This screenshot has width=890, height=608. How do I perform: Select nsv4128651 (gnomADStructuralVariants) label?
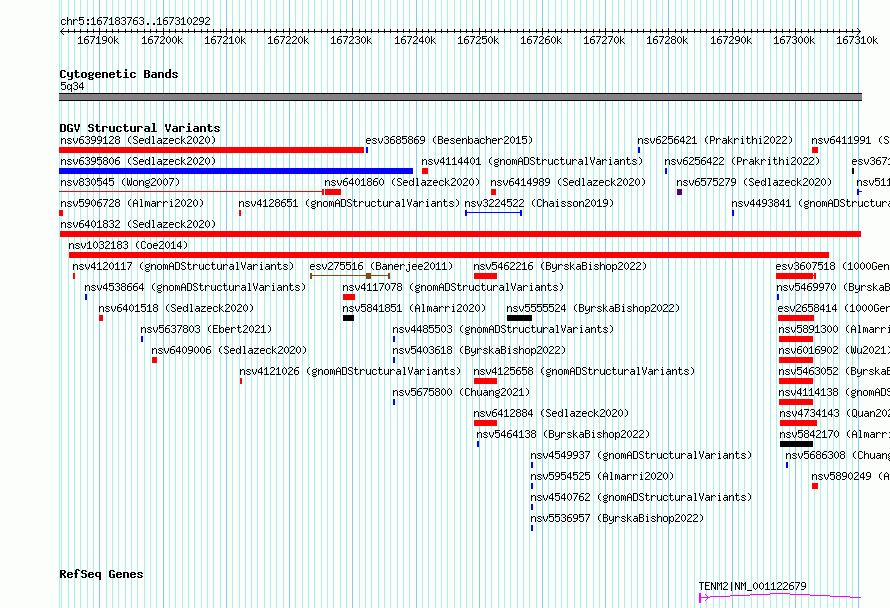click(349, 203)
